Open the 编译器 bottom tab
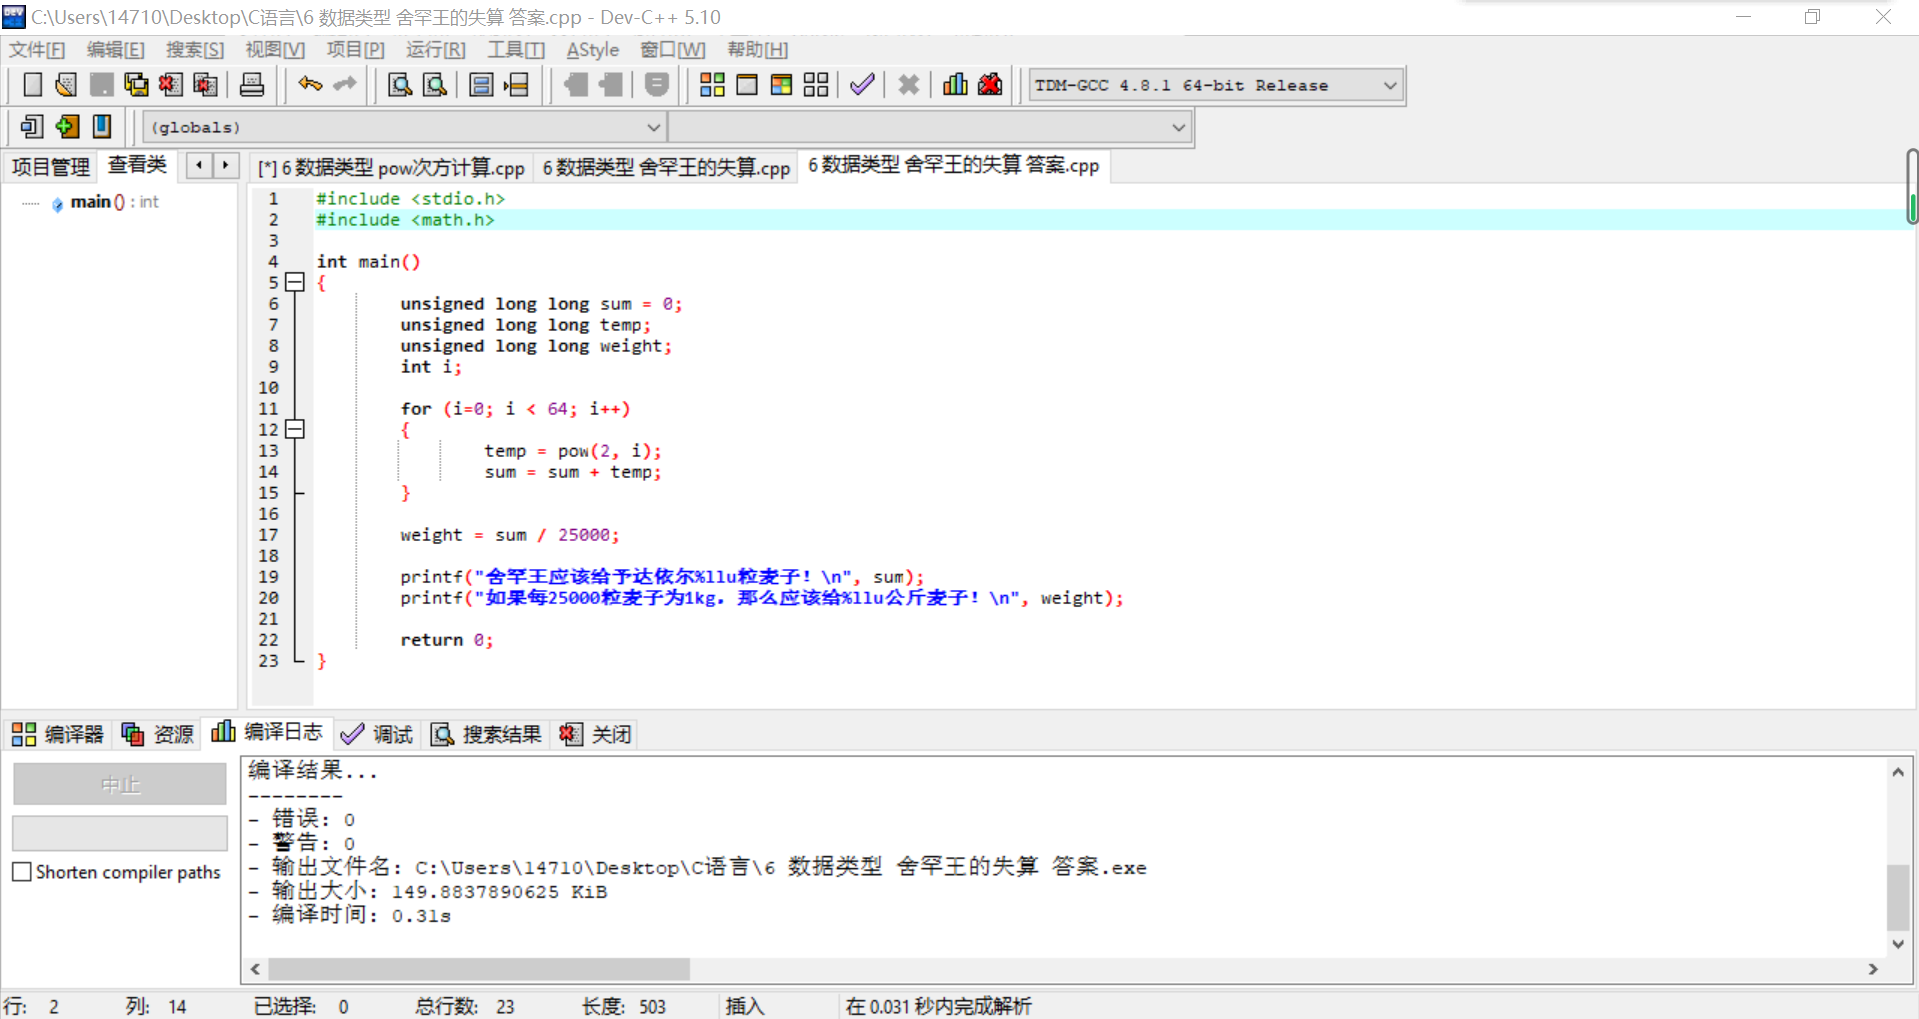 [59, 735]
